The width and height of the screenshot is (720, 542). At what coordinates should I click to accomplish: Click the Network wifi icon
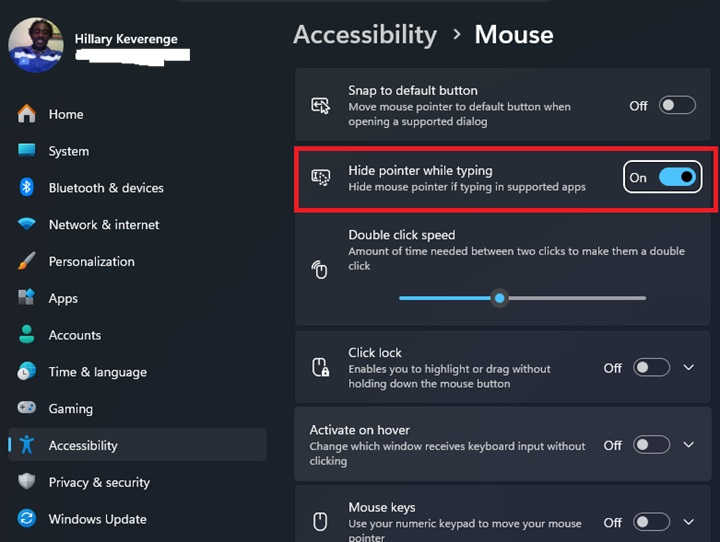pyautogui.click(x=27, y=224)
